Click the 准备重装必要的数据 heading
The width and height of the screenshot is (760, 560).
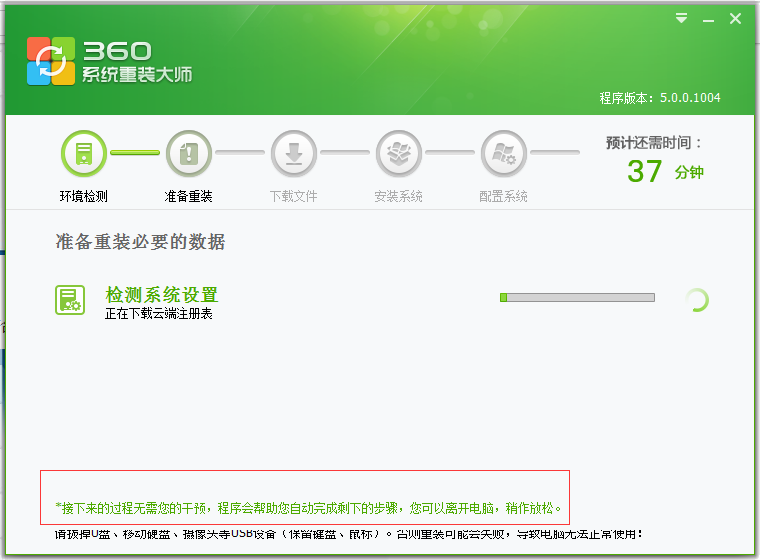coord(141,241)
